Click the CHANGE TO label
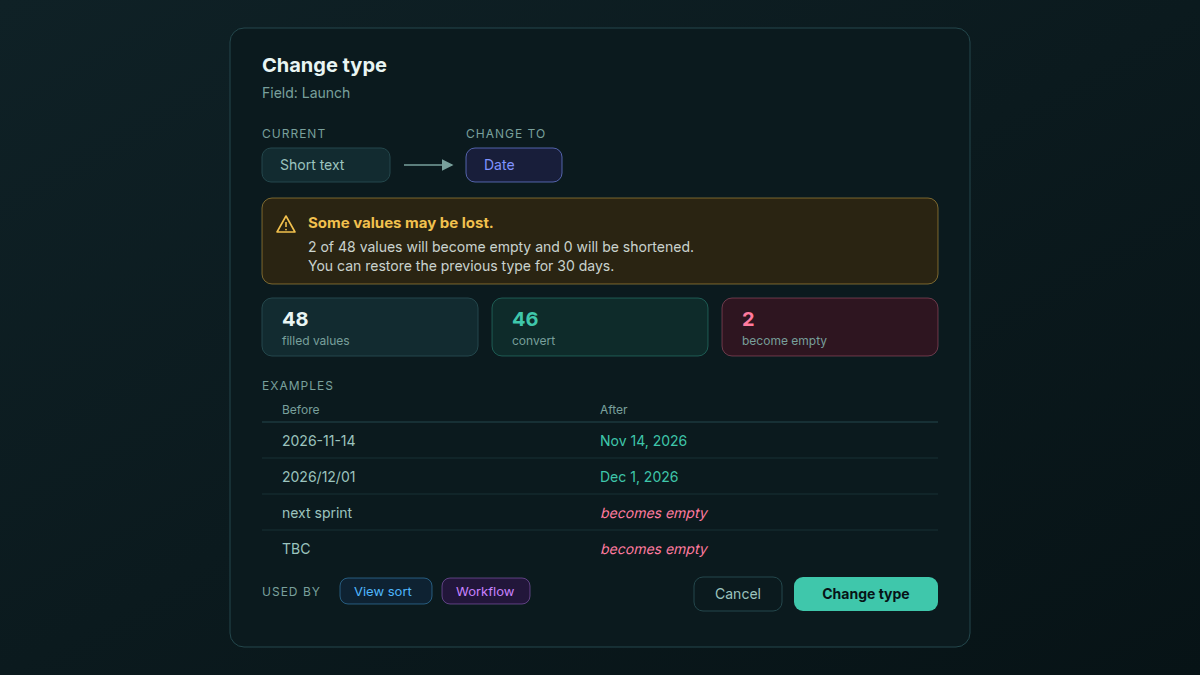This screenshot has width=1200, height=675. pos(506,134)
